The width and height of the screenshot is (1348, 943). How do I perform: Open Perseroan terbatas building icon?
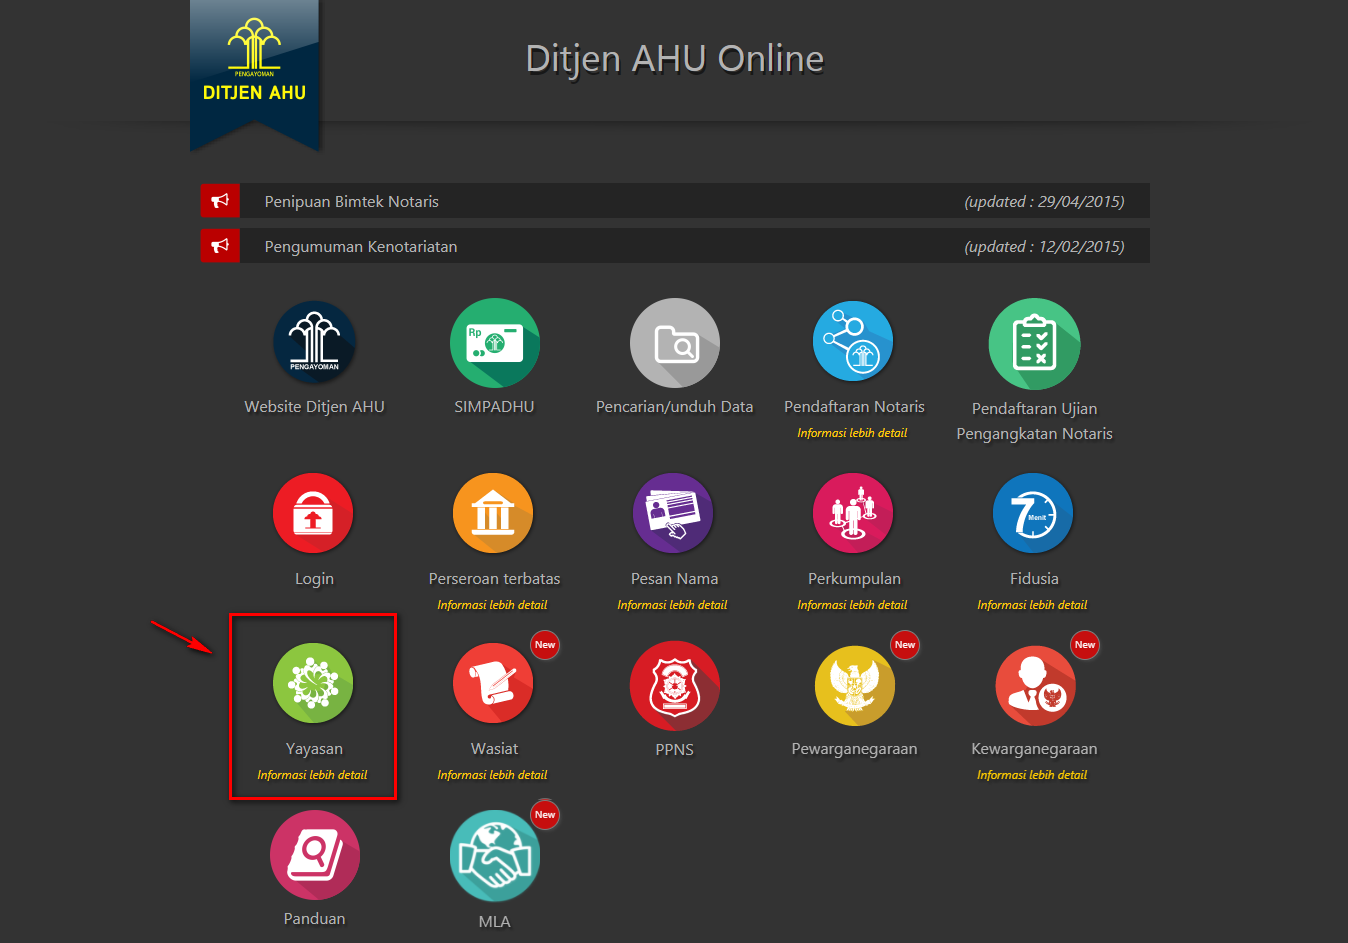coord(493,513)
